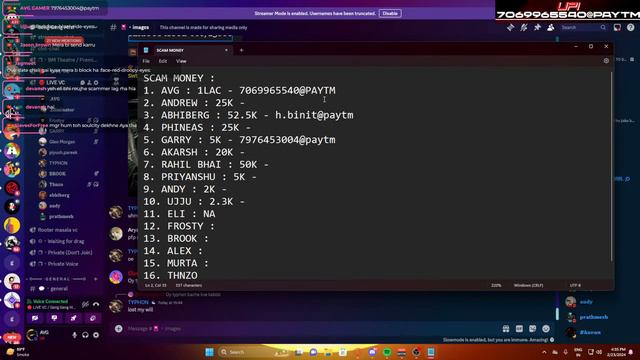Viewport: 640px width, 360px height.
Task: Start an activity via rocket icon
Action: (x=73, y=318)
